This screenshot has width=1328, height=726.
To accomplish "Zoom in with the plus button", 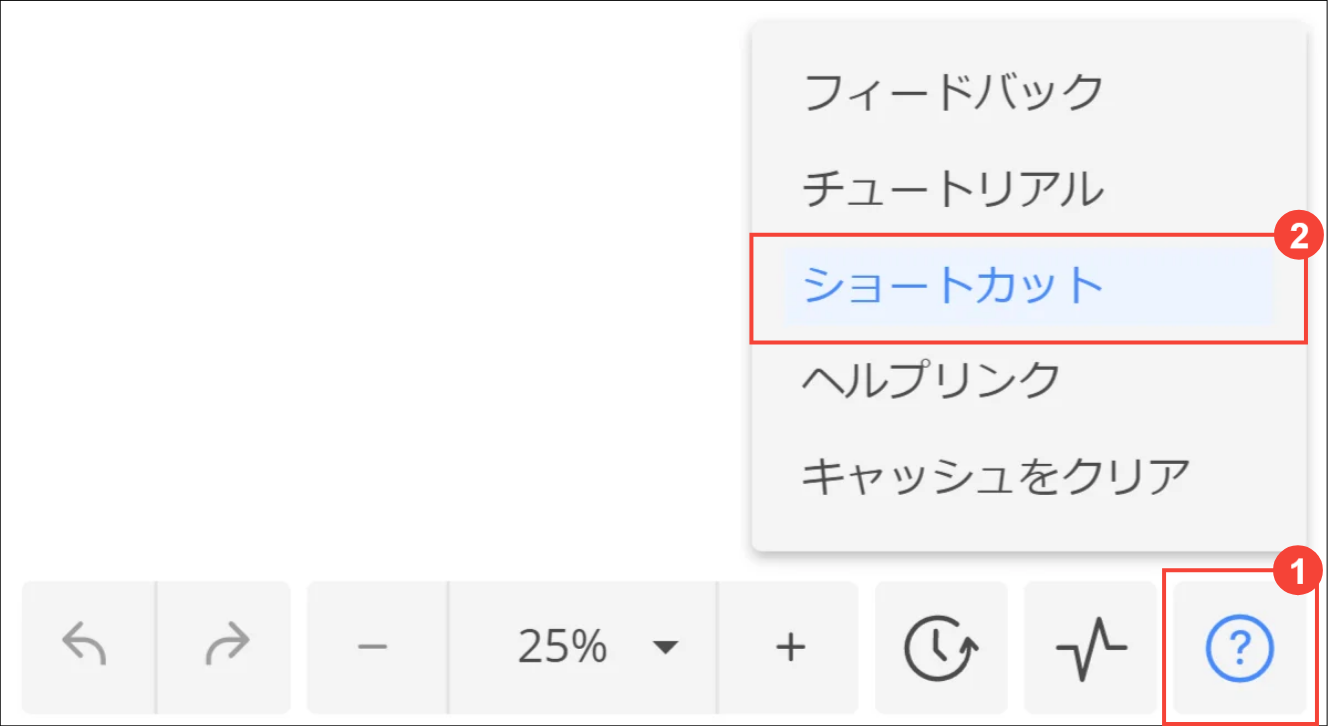I will click(x=790, y=647).
